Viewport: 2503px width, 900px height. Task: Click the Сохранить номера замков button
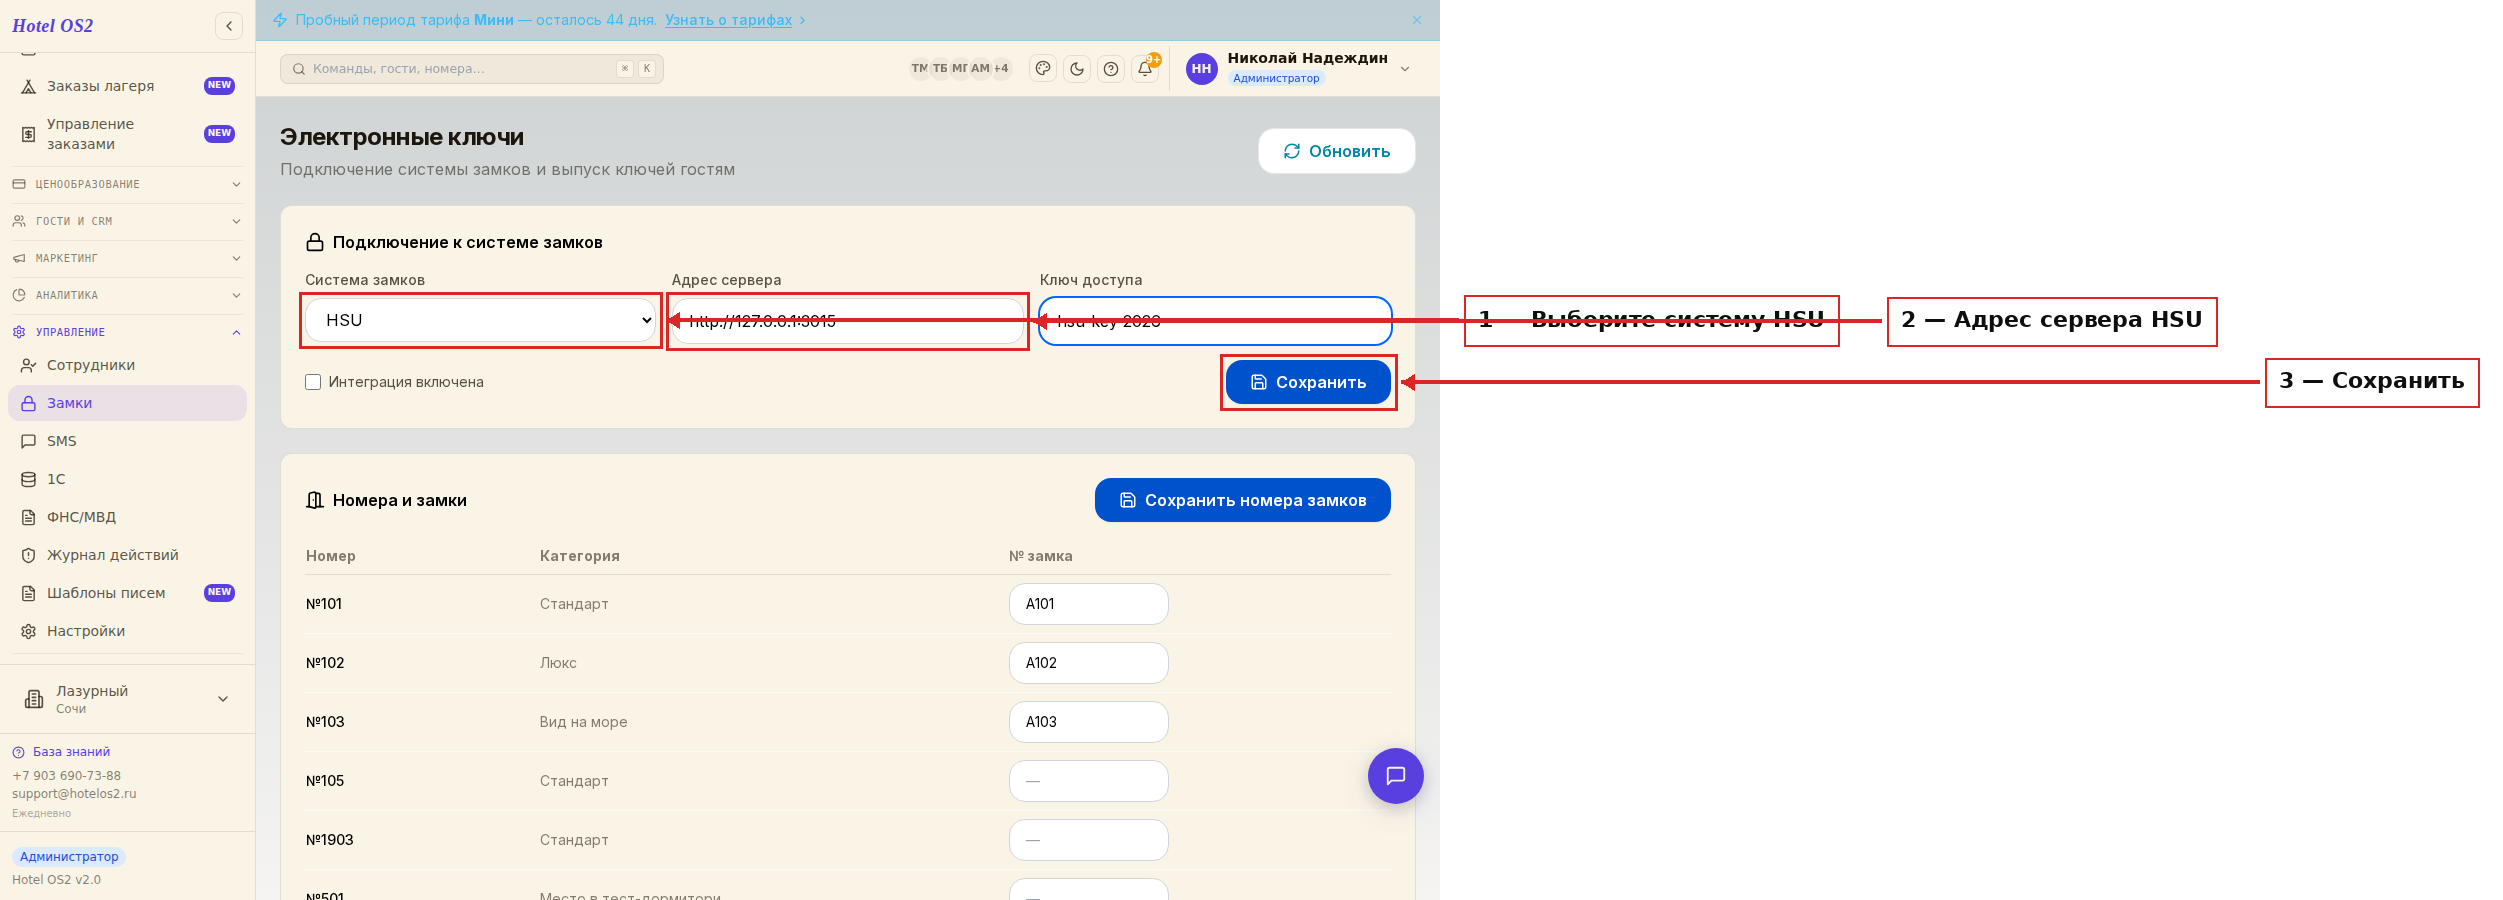(x=1243, y=500)
